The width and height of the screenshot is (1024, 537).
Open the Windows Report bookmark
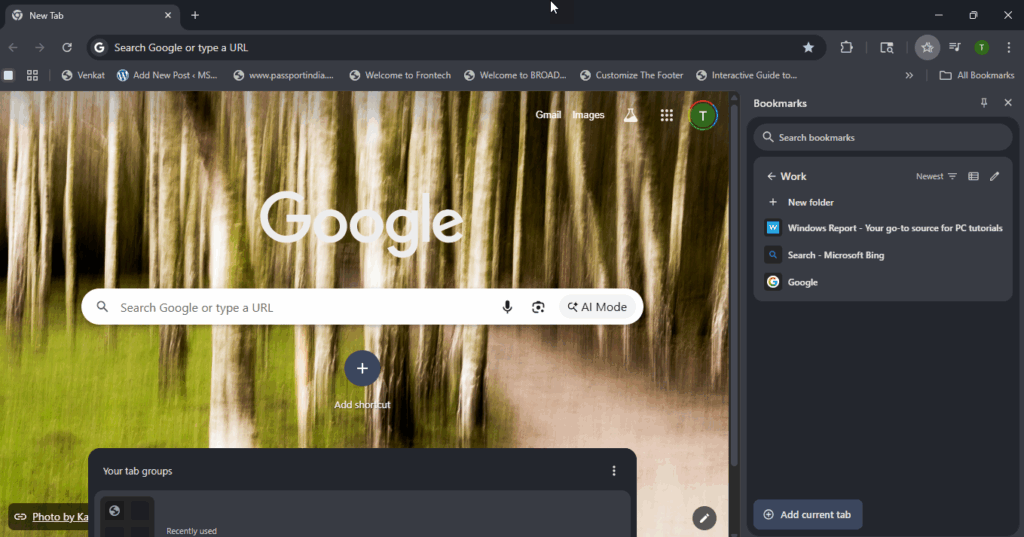tap(883, 228)
